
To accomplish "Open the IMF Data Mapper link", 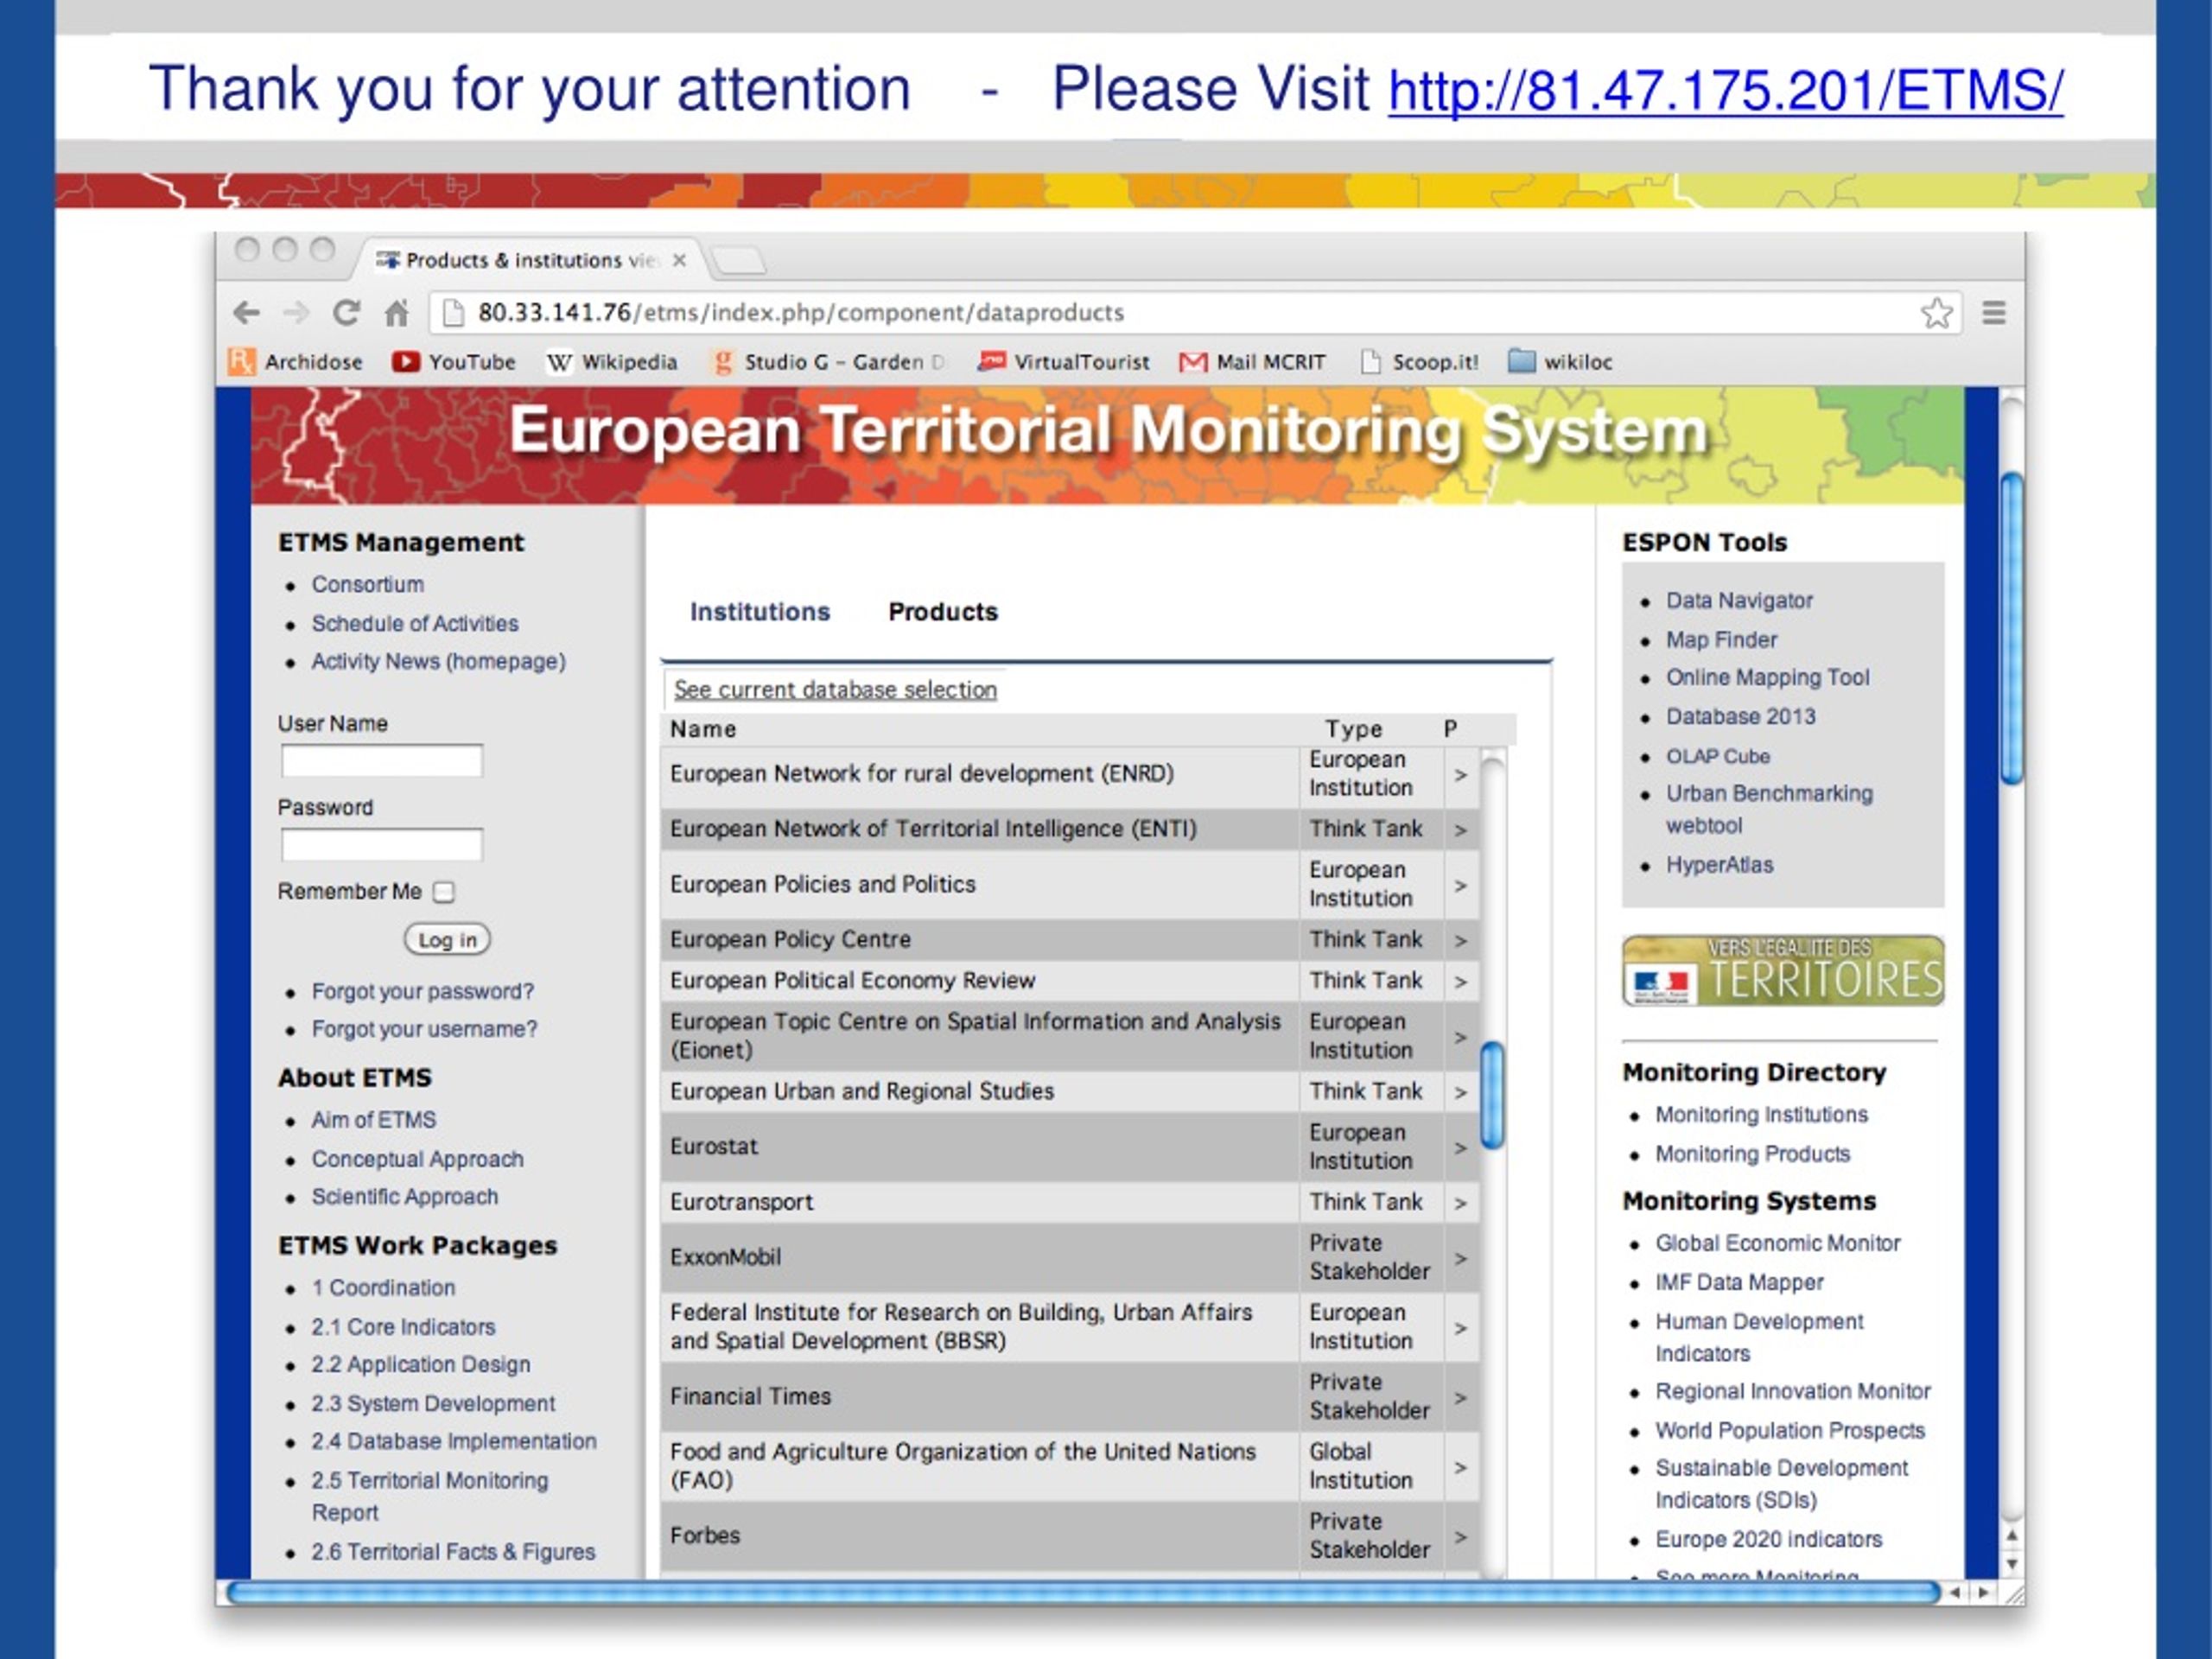I will 1739,1283.
